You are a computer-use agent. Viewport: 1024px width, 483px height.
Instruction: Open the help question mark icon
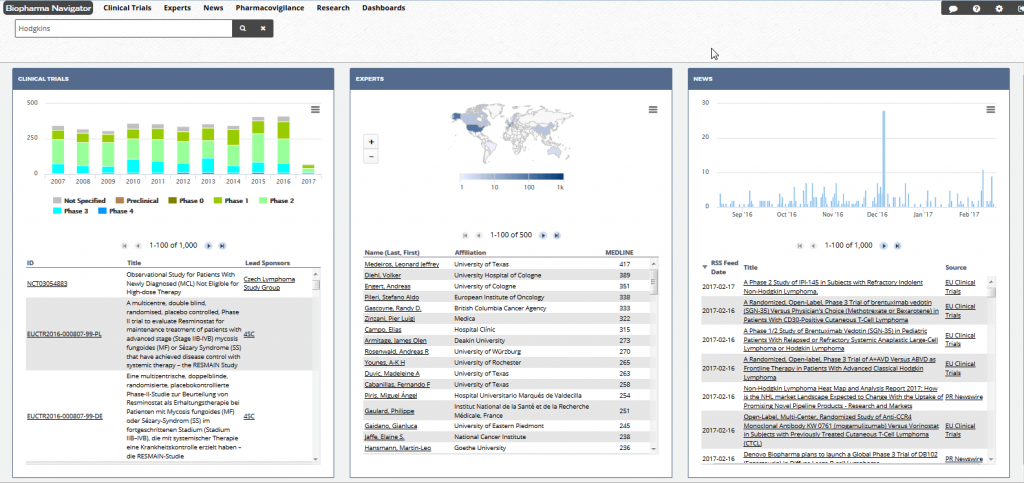tap(976, 9)
